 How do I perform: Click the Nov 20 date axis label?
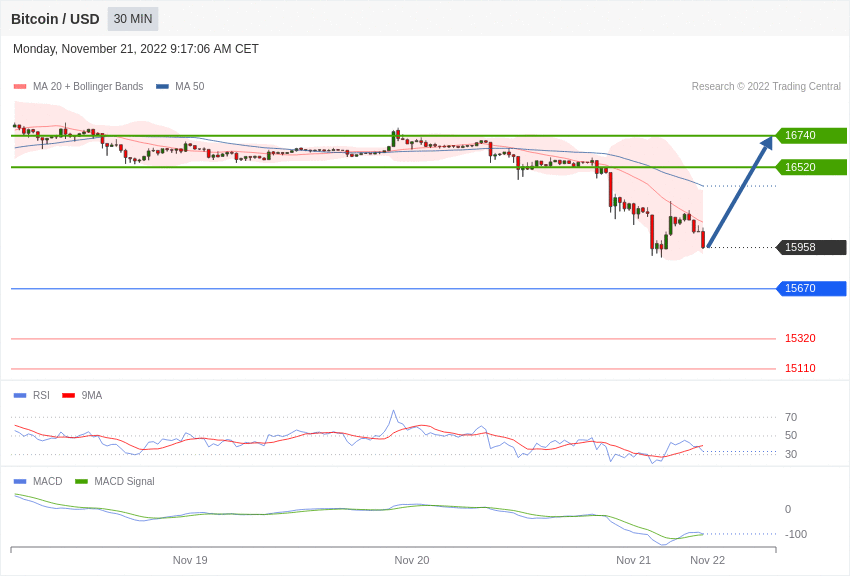click(411, 560)
